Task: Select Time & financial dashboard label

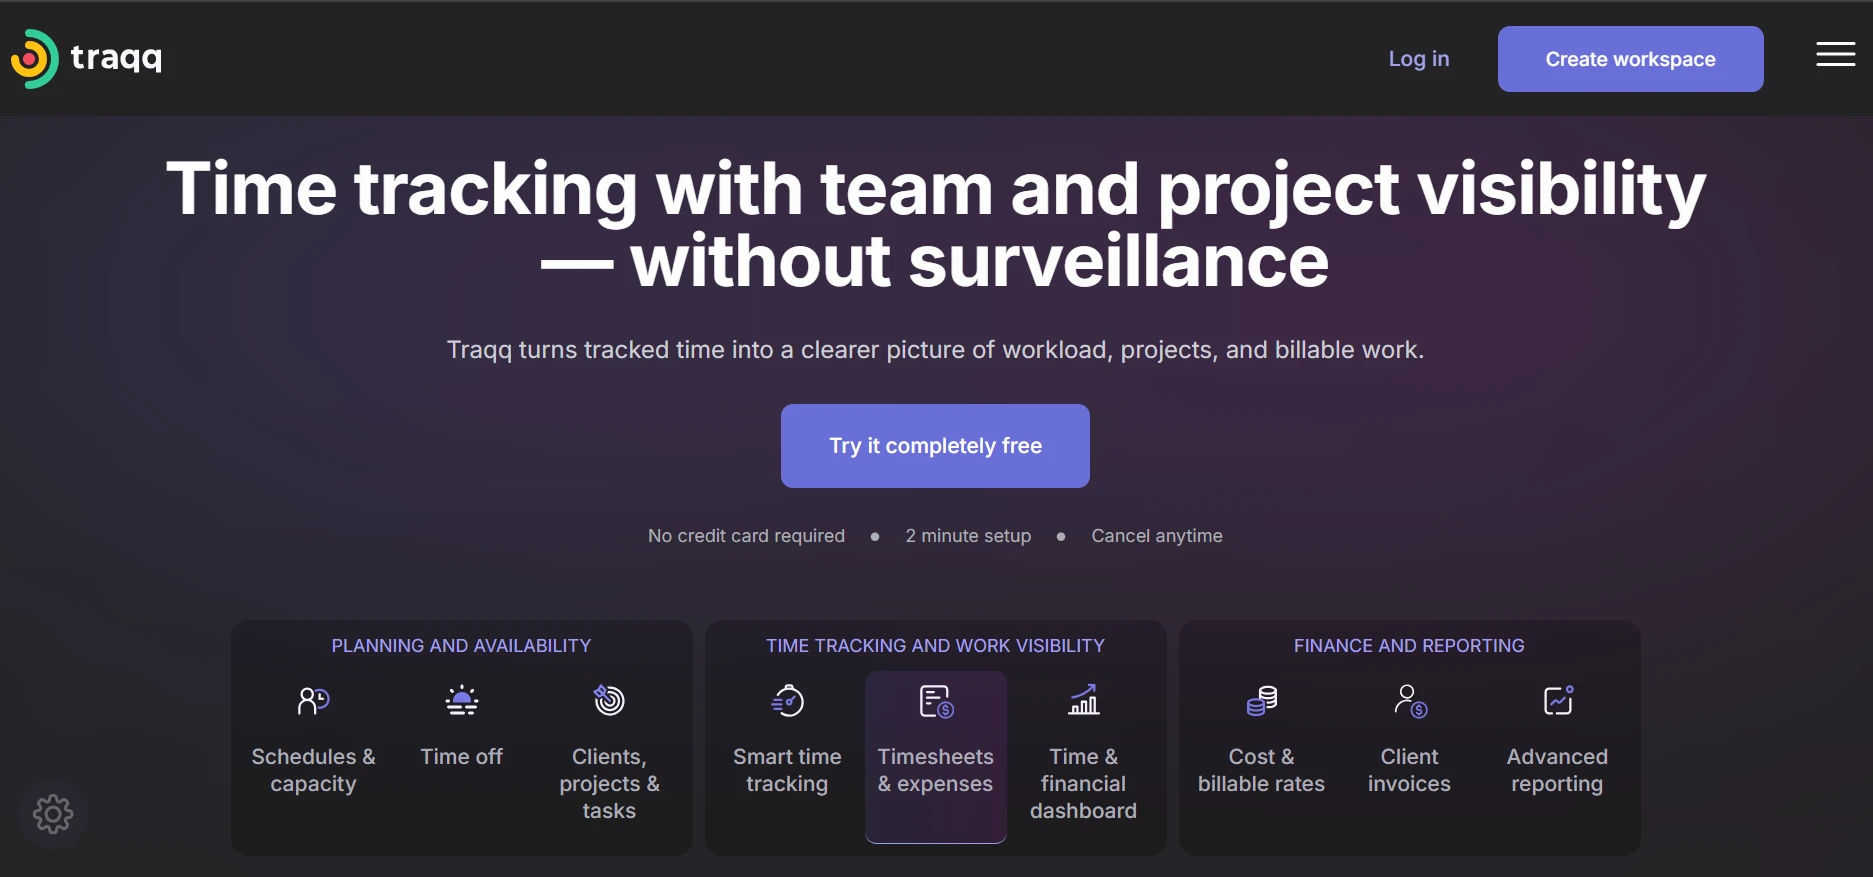Action: 1084,784
